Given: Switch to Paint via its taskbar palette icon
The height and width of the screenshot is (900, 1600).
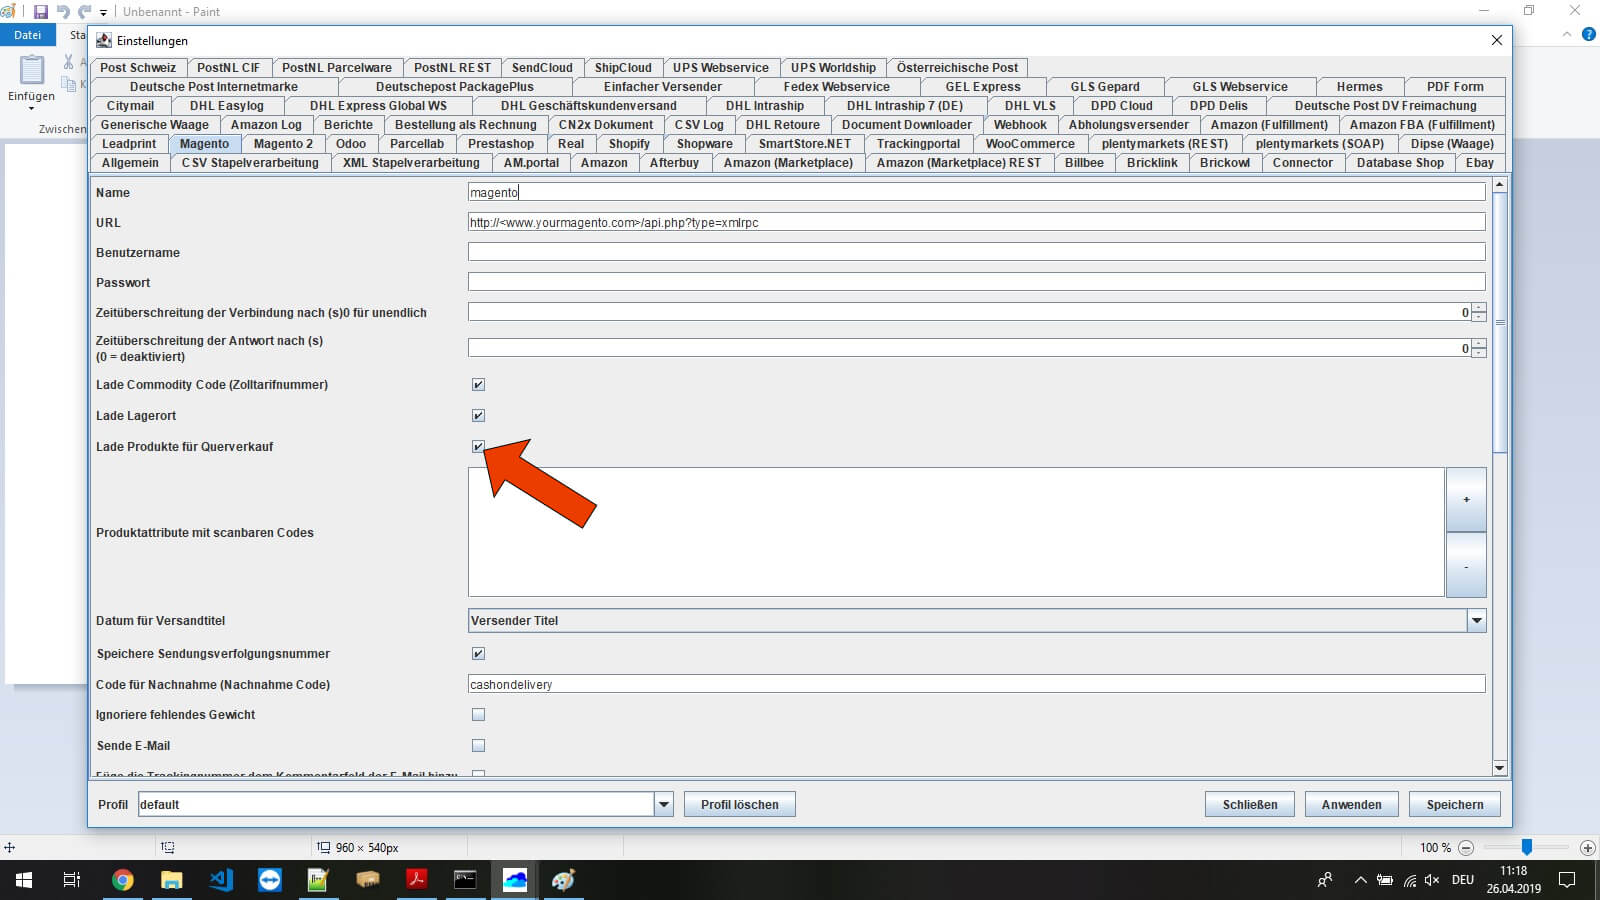Looking at the screenshot, I should tap(563, 880).
